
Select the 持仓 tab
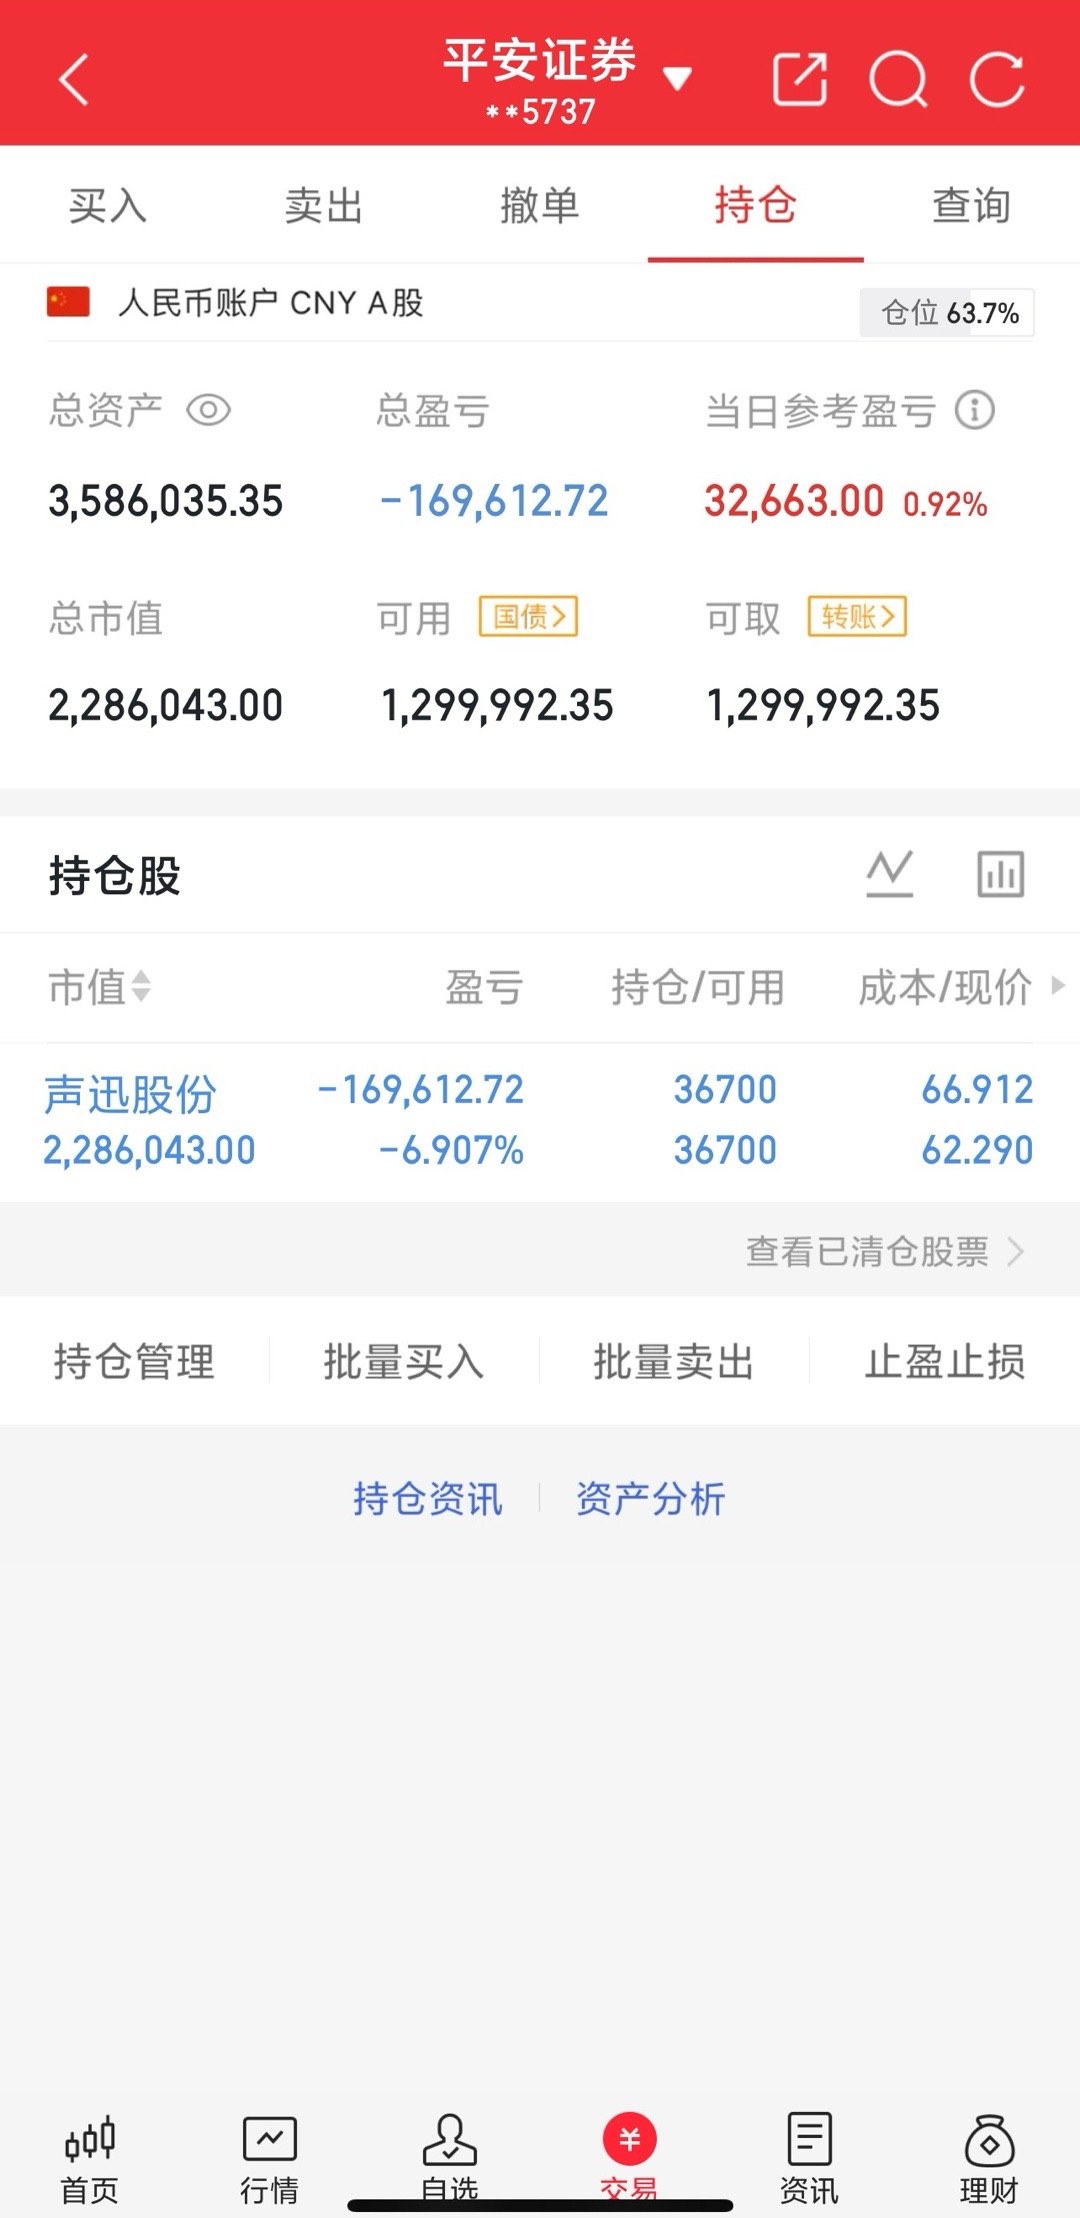756,206
